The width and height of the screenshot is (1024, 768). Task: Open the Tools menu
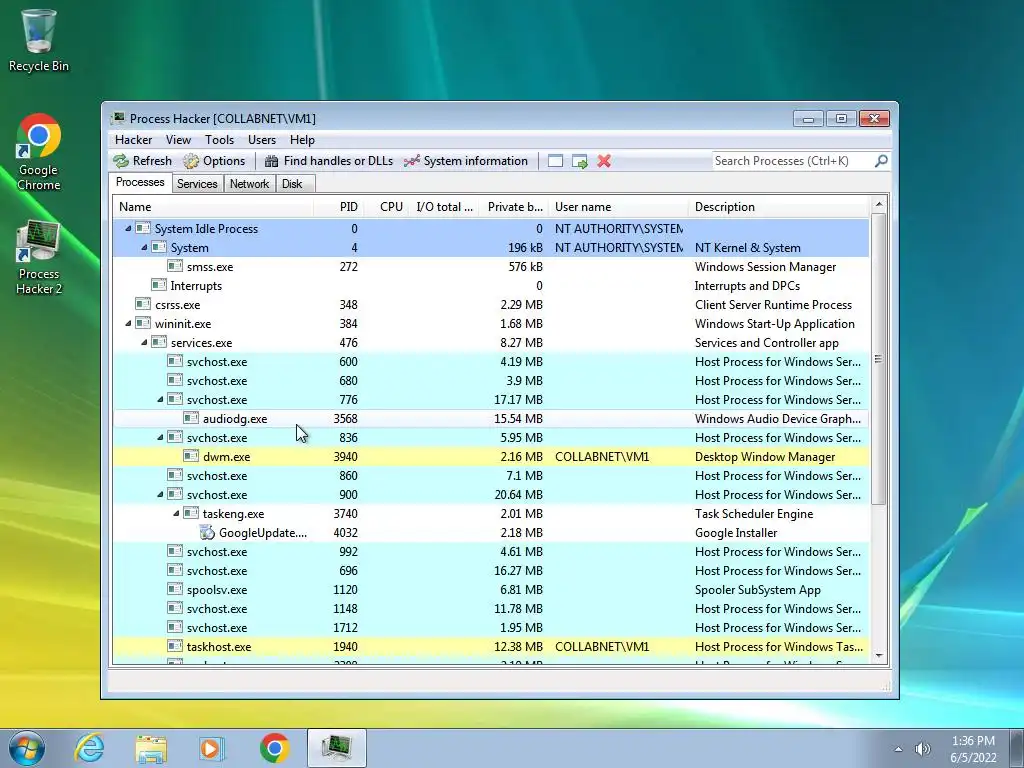coord(219,140)
